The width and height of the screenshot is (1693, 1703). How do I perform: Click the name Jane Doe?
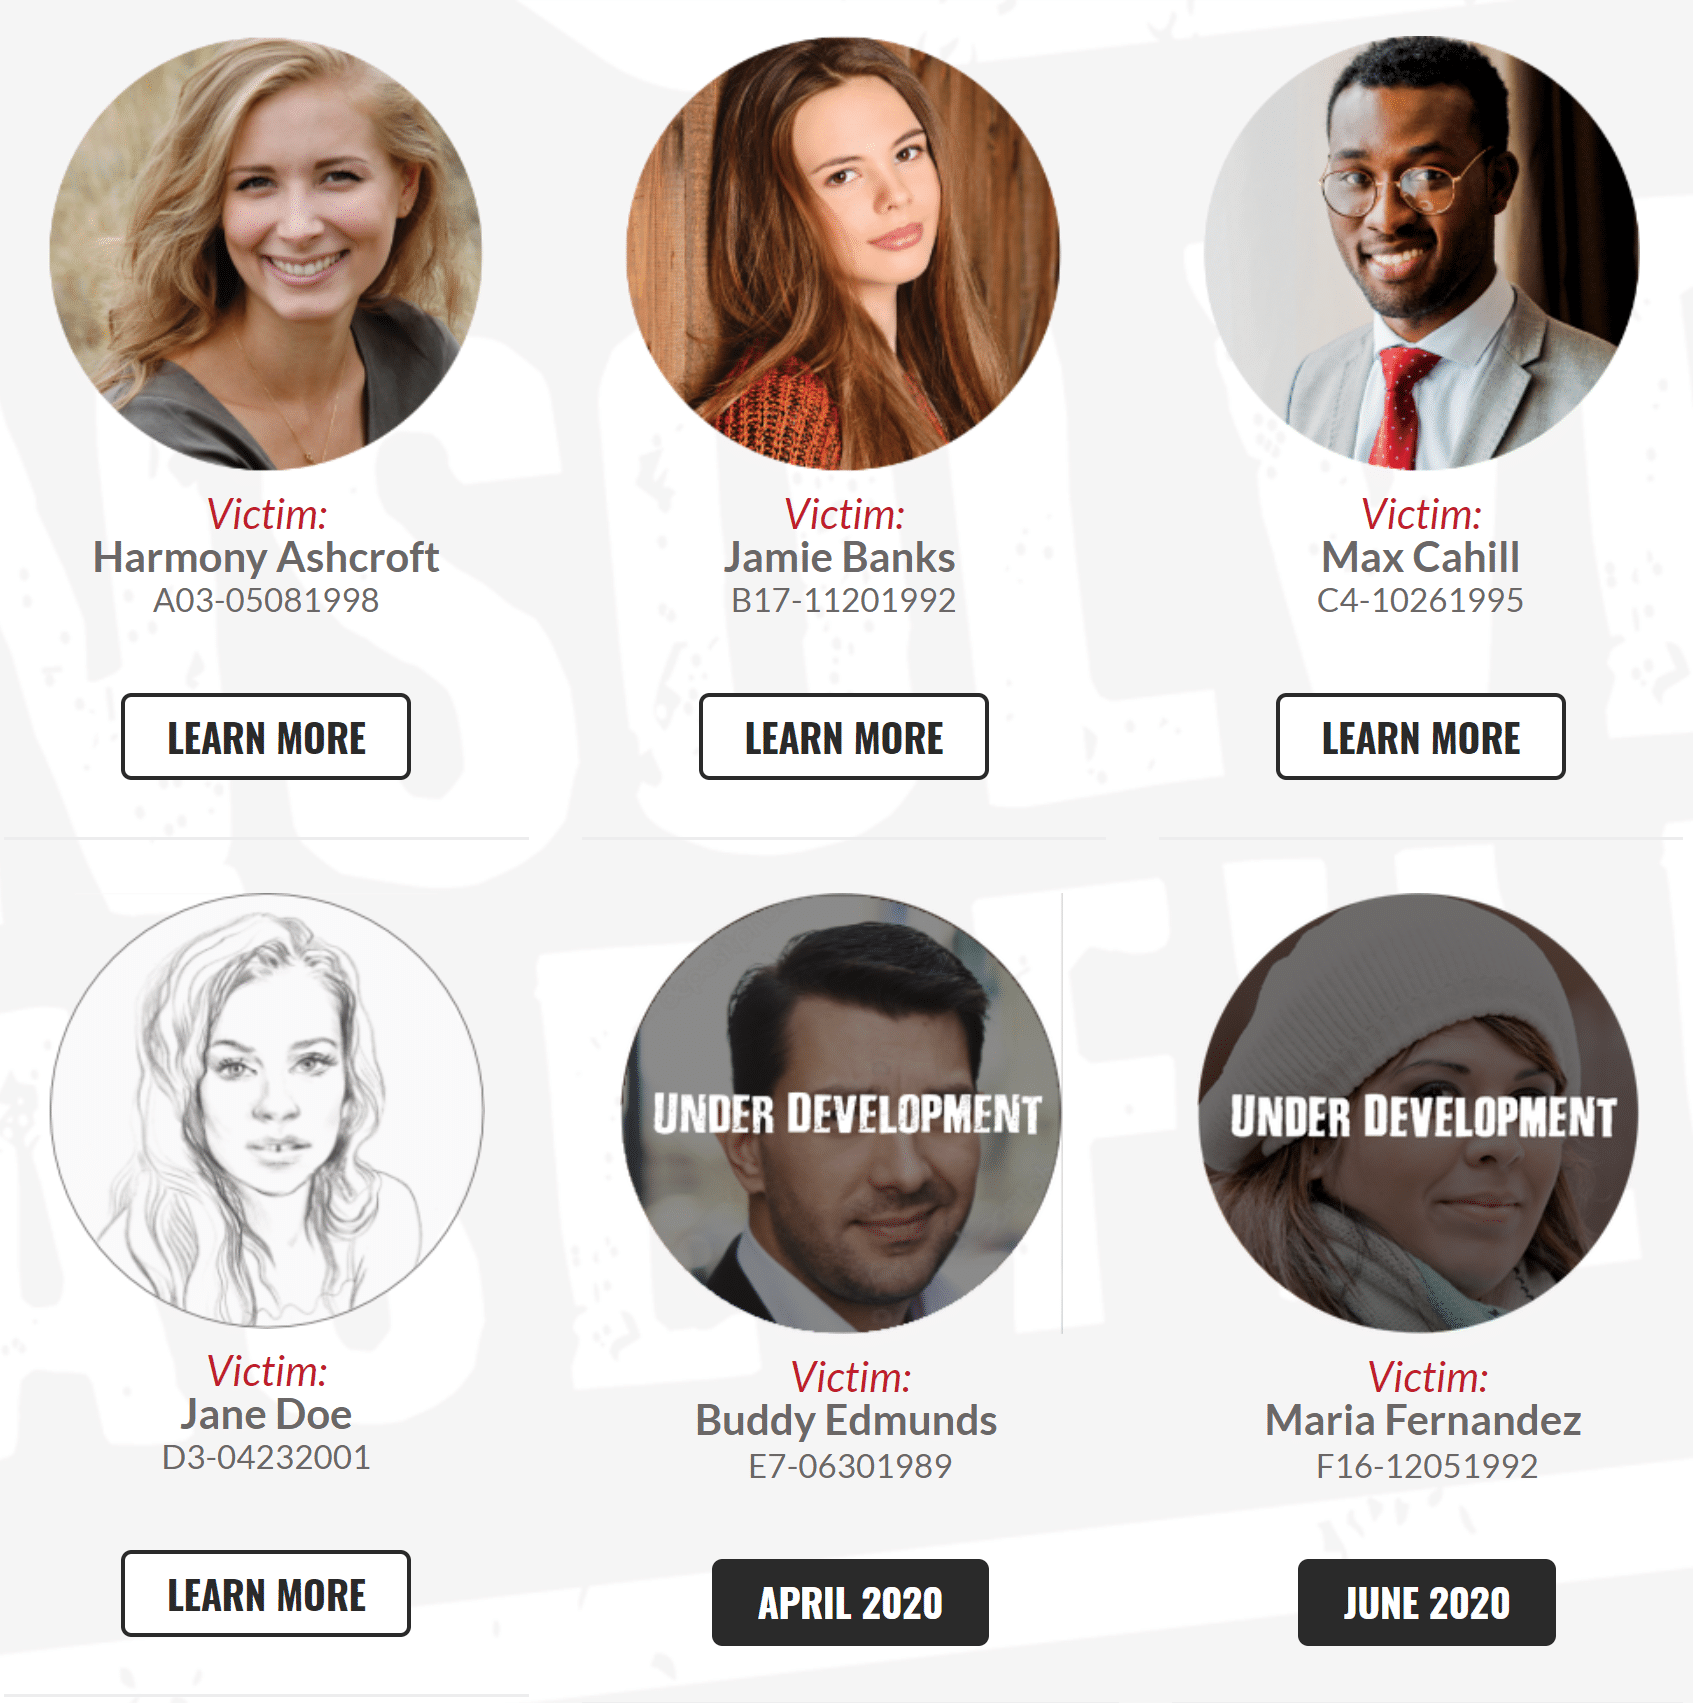point(266,1415)
